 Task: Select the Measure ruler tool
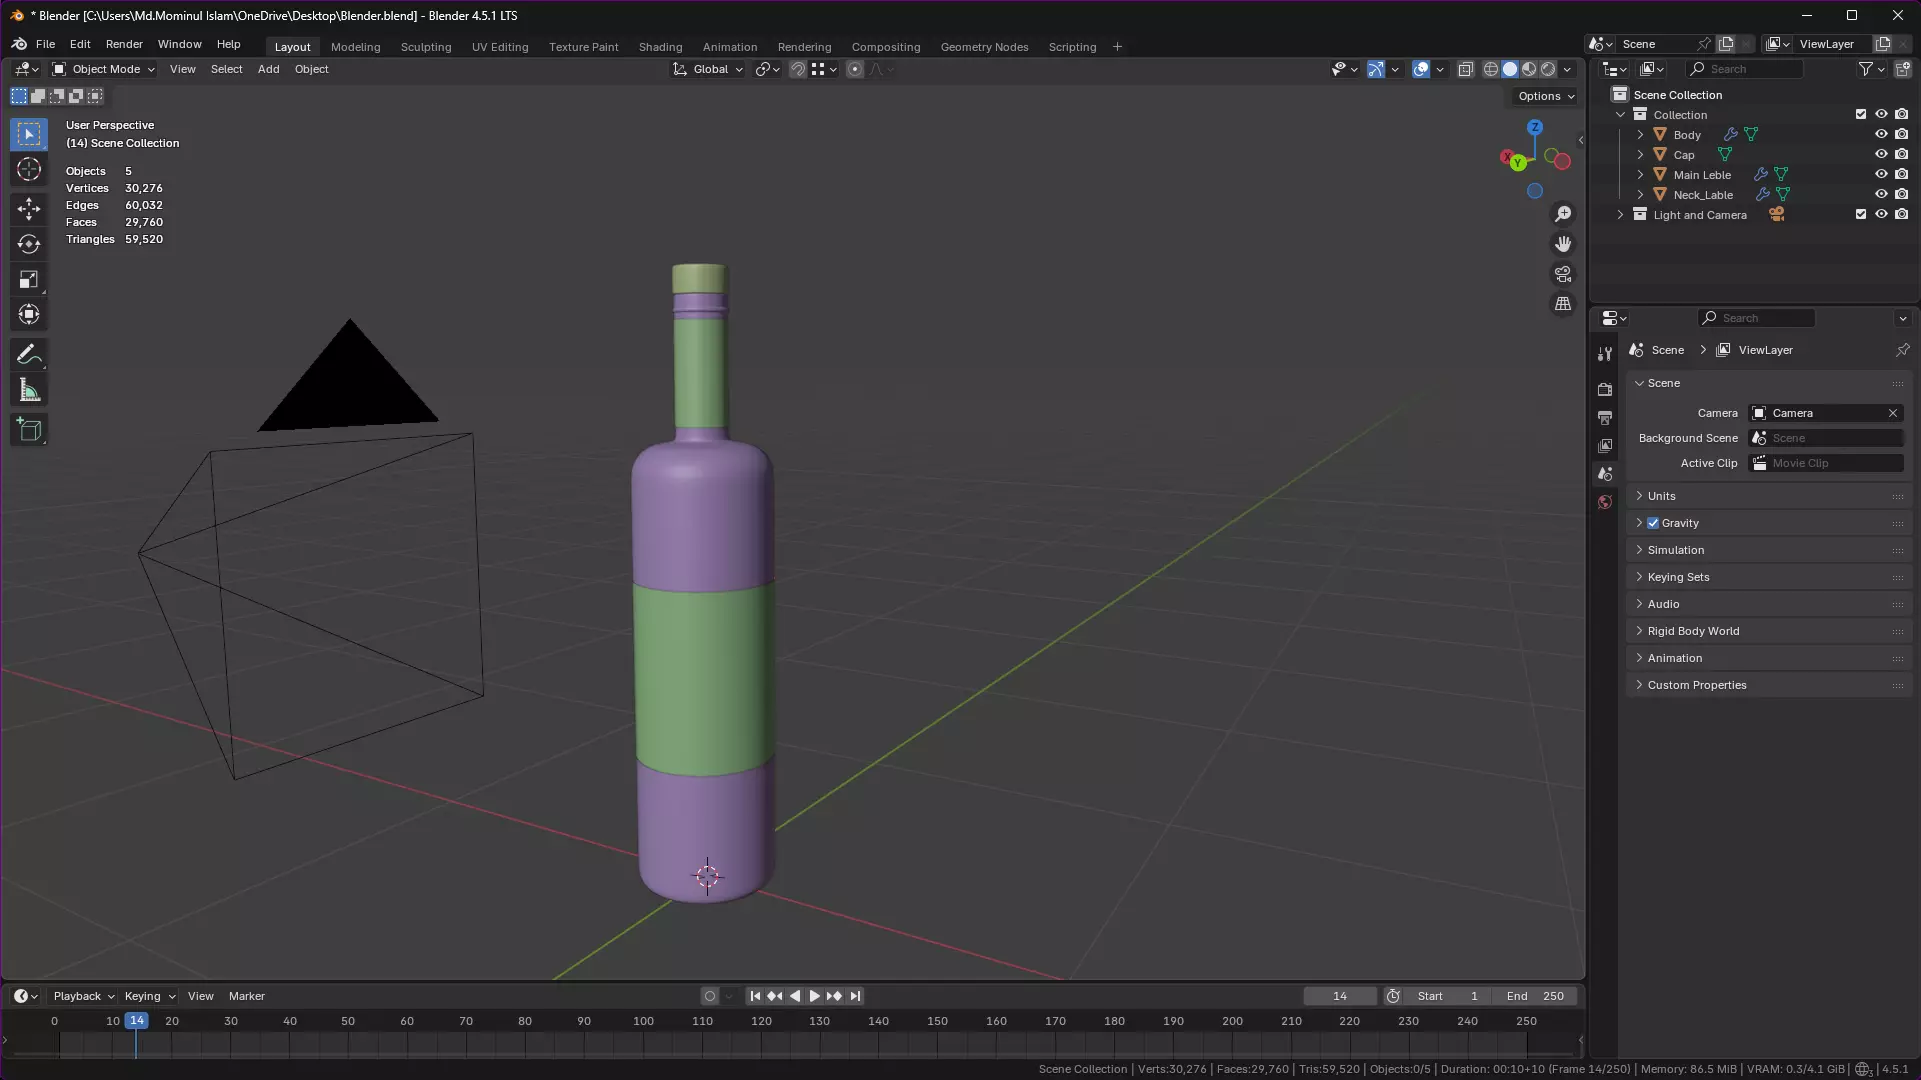click(29, 391)
